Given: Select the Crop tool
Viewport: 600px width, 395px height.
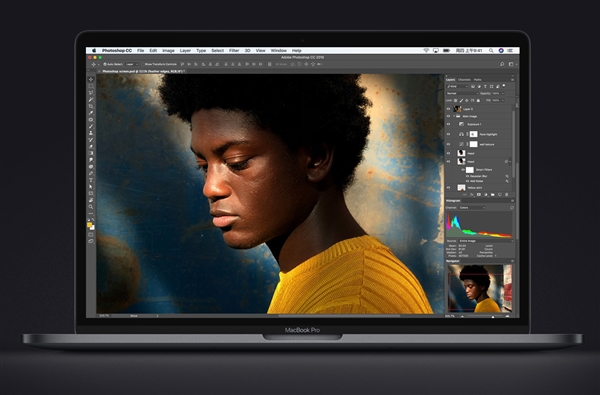Looking at the screenshot, I should (91, 106).
